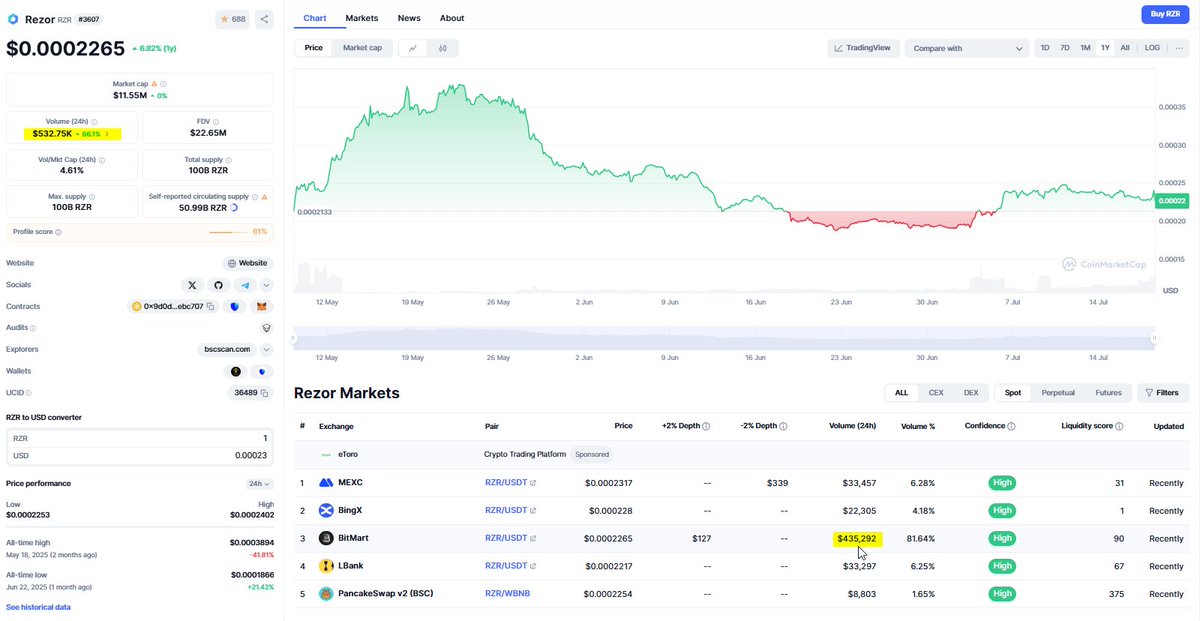Open the Filters button in Rezor Markets
1200x621 pixels.
click(x=1162, y=393)
